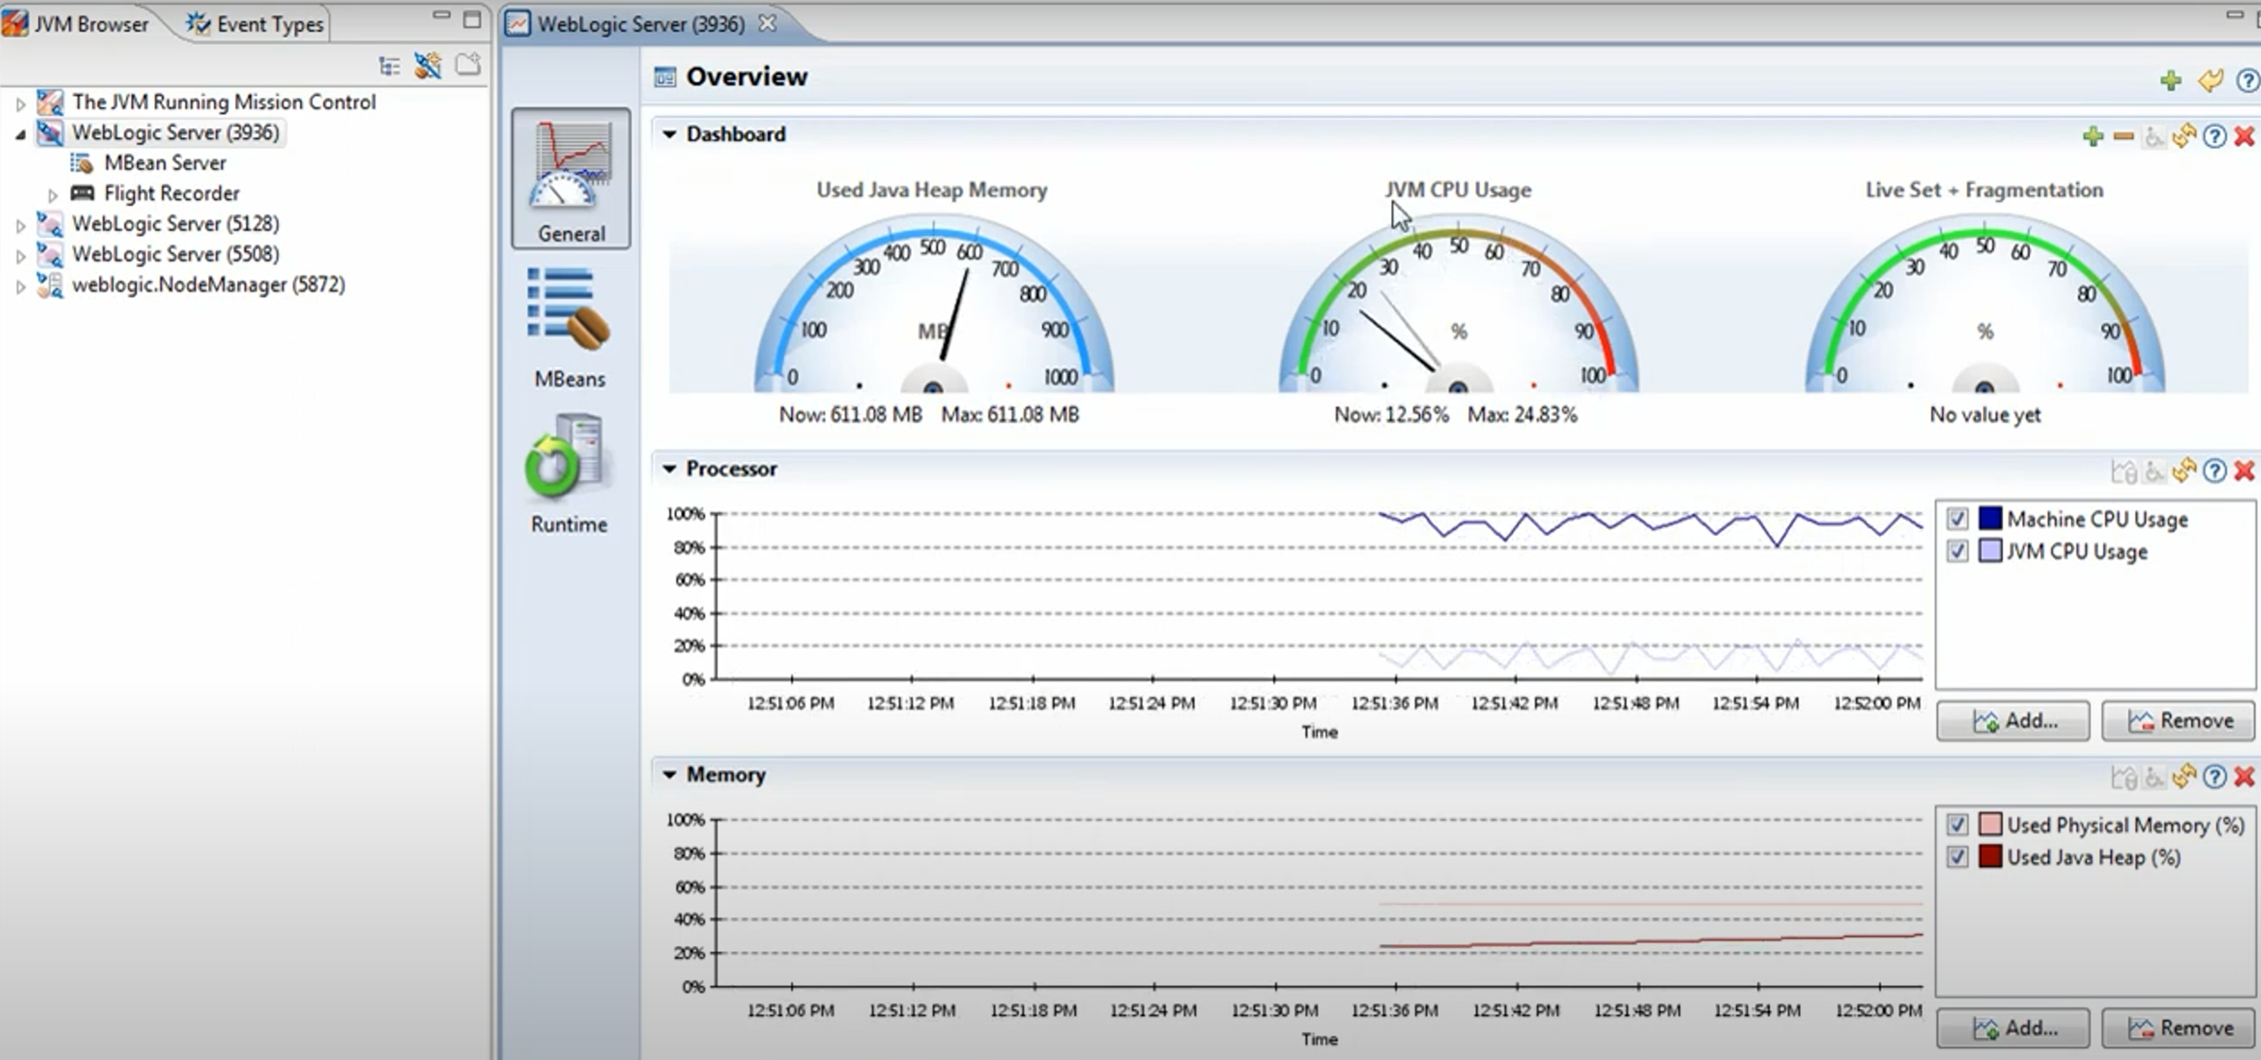
Task: Toggle Used Physical Memory (%) checkbox
Action: pyautogui.click(x=1957, y=825)
